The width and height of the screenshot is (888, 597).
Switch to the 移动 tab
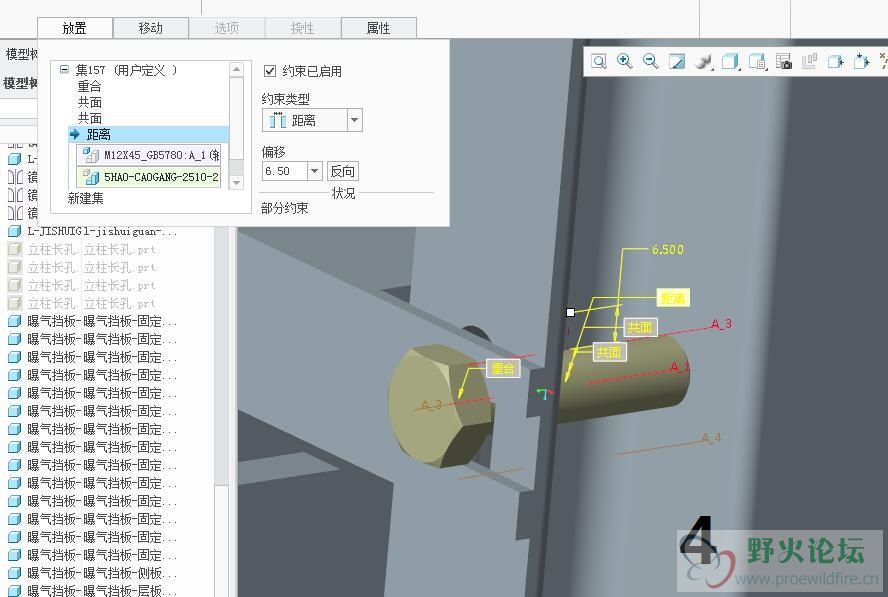click(x=151, y=28)
